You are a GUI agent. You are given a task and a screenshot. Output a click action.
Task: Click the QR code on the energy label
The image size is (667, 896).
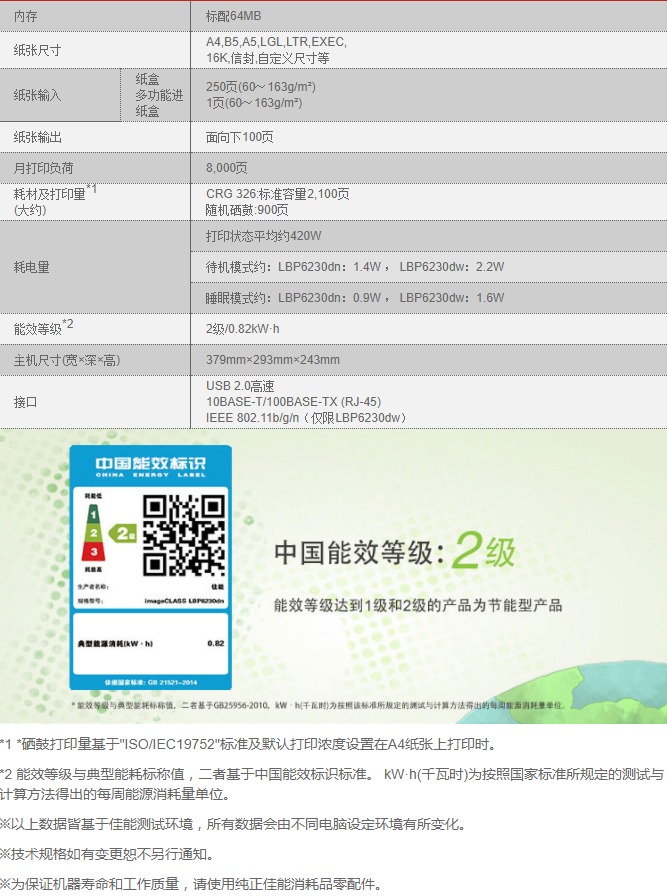183,535
